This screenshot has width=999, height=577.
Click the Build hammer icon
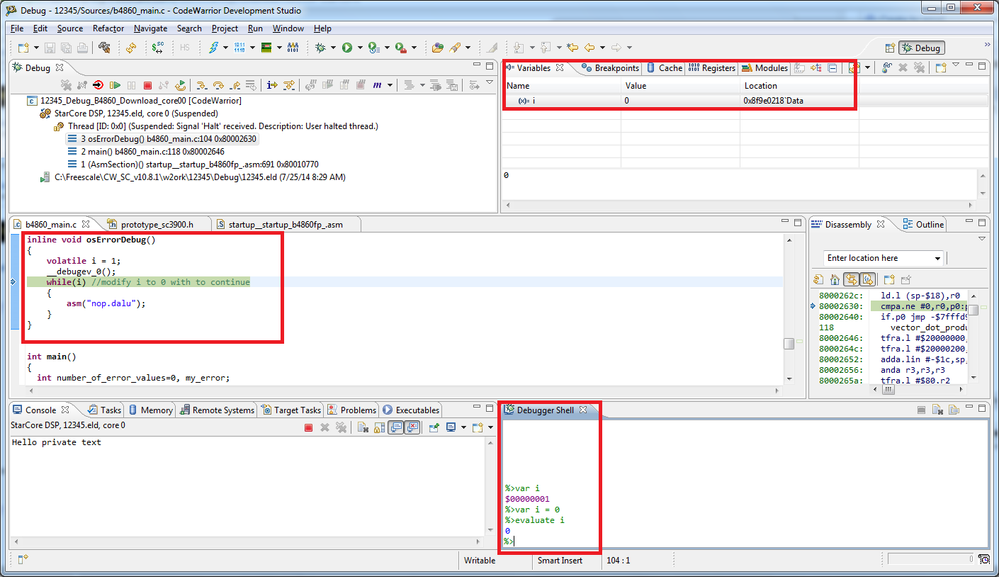(104, 48)
